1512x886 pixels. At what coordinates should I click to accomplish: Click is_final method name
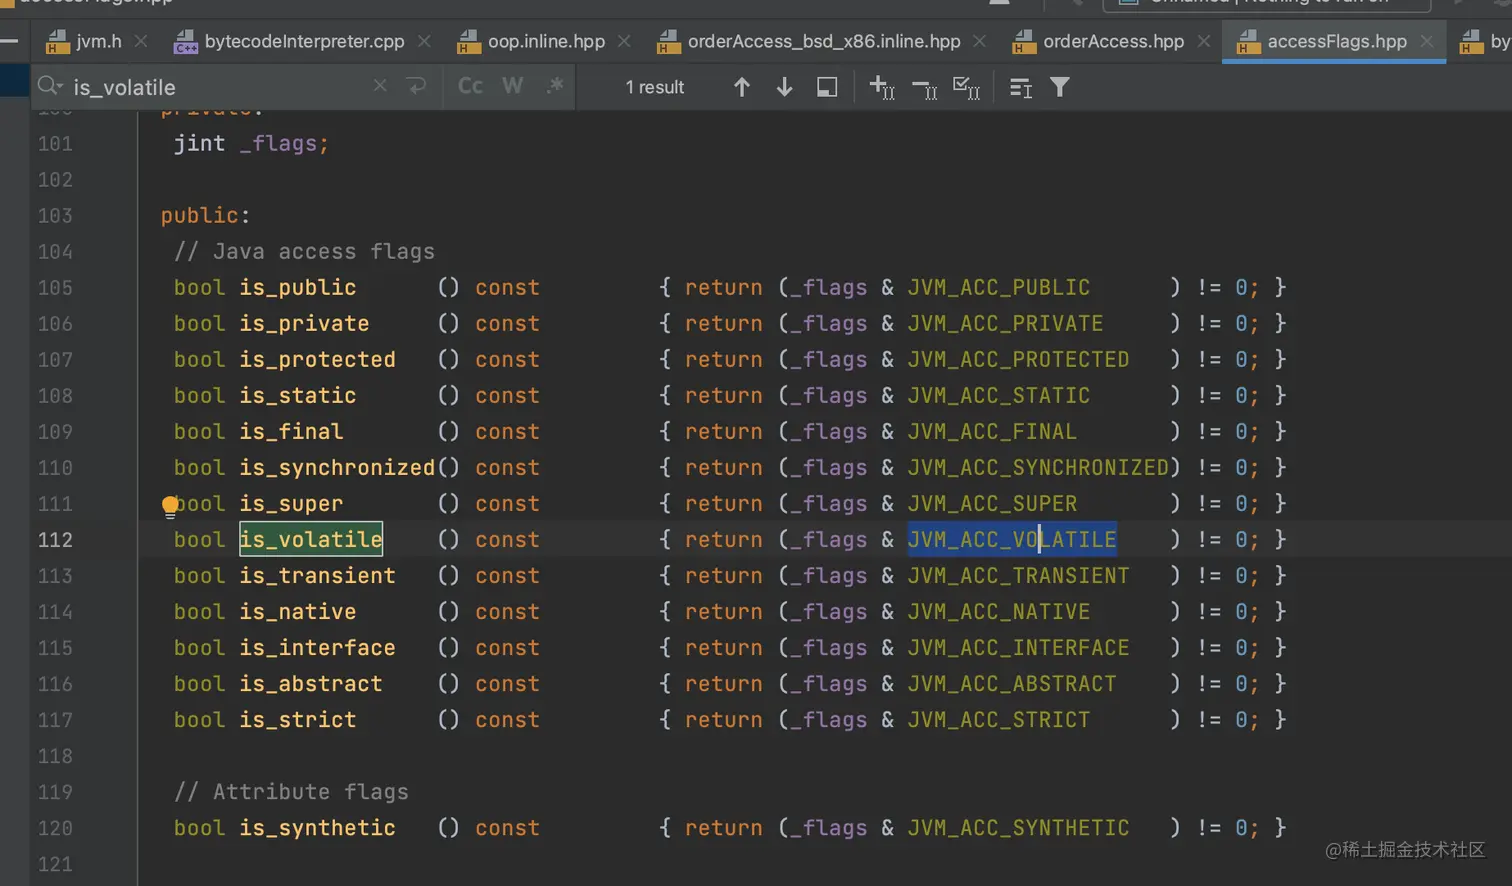pyautogui.click(x=291, y=431)
